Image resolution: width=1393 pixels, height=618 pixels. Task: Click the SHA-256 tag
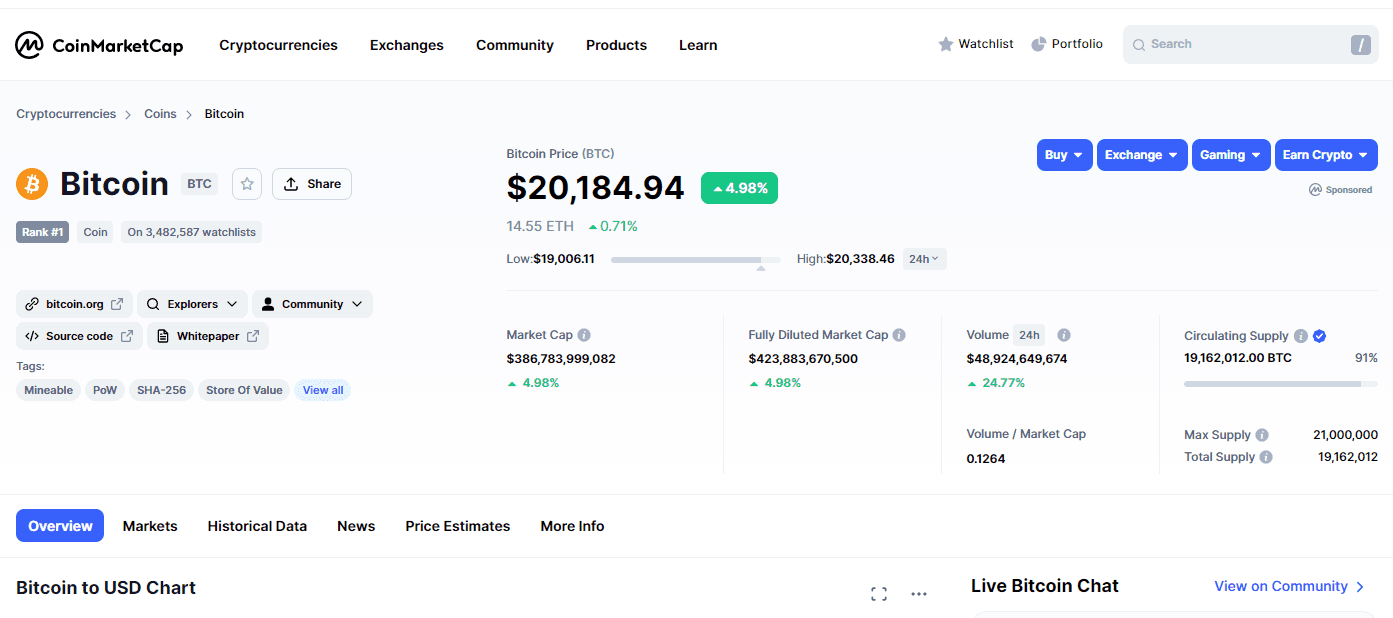tap(161, 390)
